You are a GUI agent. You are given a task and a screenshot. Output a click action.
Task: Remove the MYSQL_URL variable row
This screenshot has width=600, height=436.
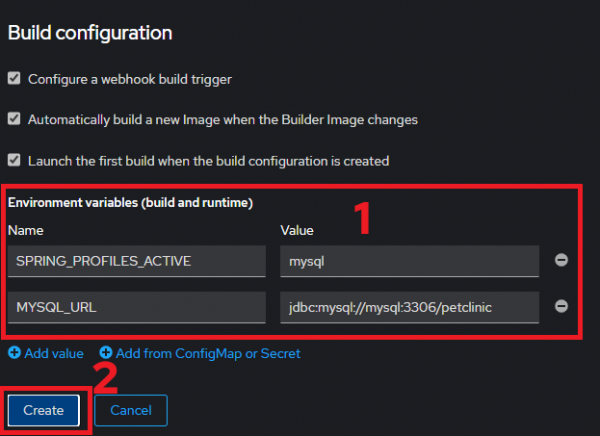pos(561,307)
